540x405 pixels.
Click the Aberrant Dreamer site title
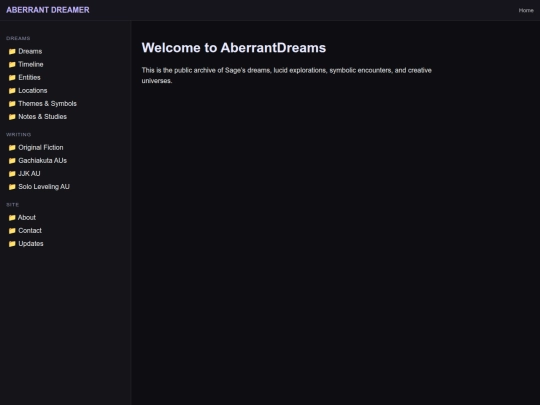pos(48,10)
